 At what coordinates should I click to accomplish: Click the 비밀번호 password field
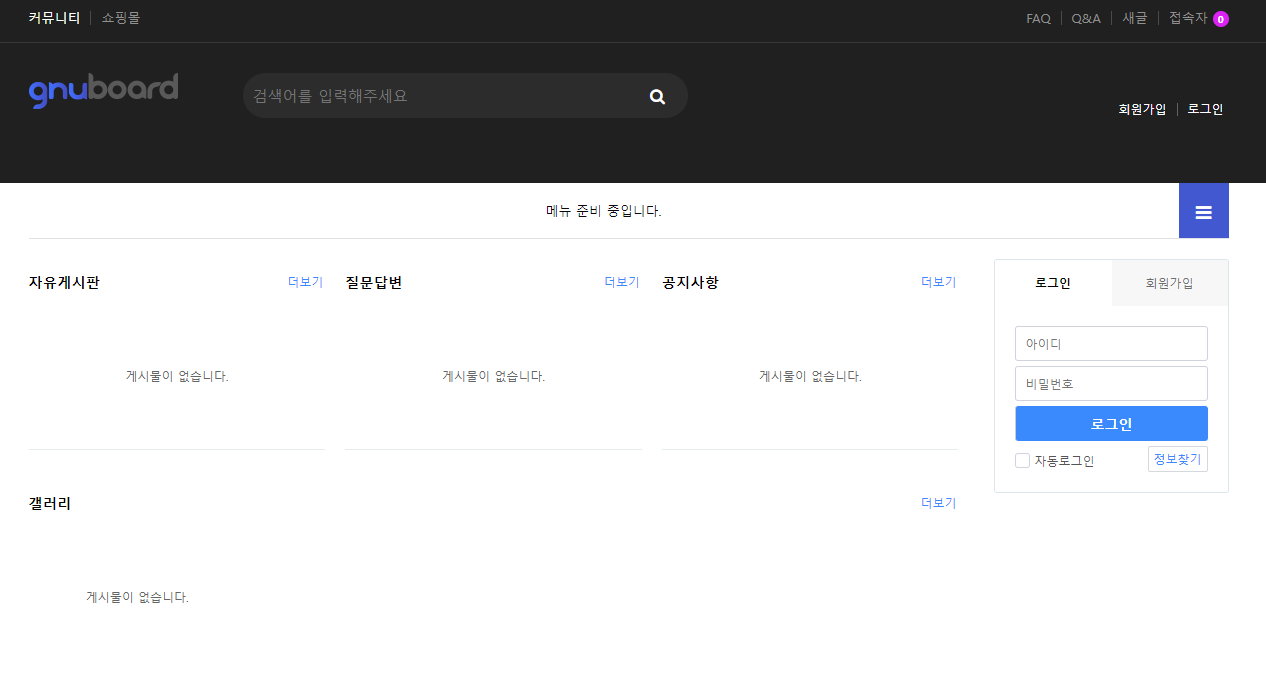point(1111,383)
